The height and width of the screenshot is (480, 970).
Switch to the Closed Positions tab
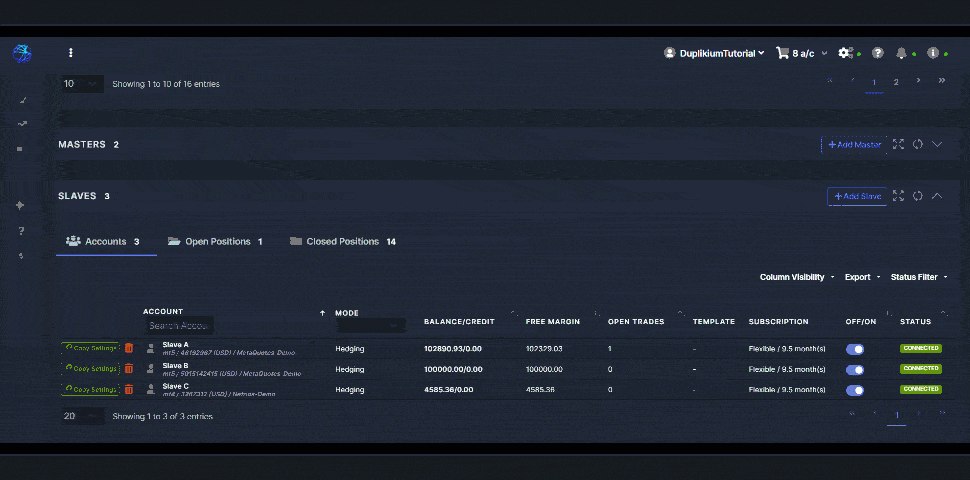(342, 241)
